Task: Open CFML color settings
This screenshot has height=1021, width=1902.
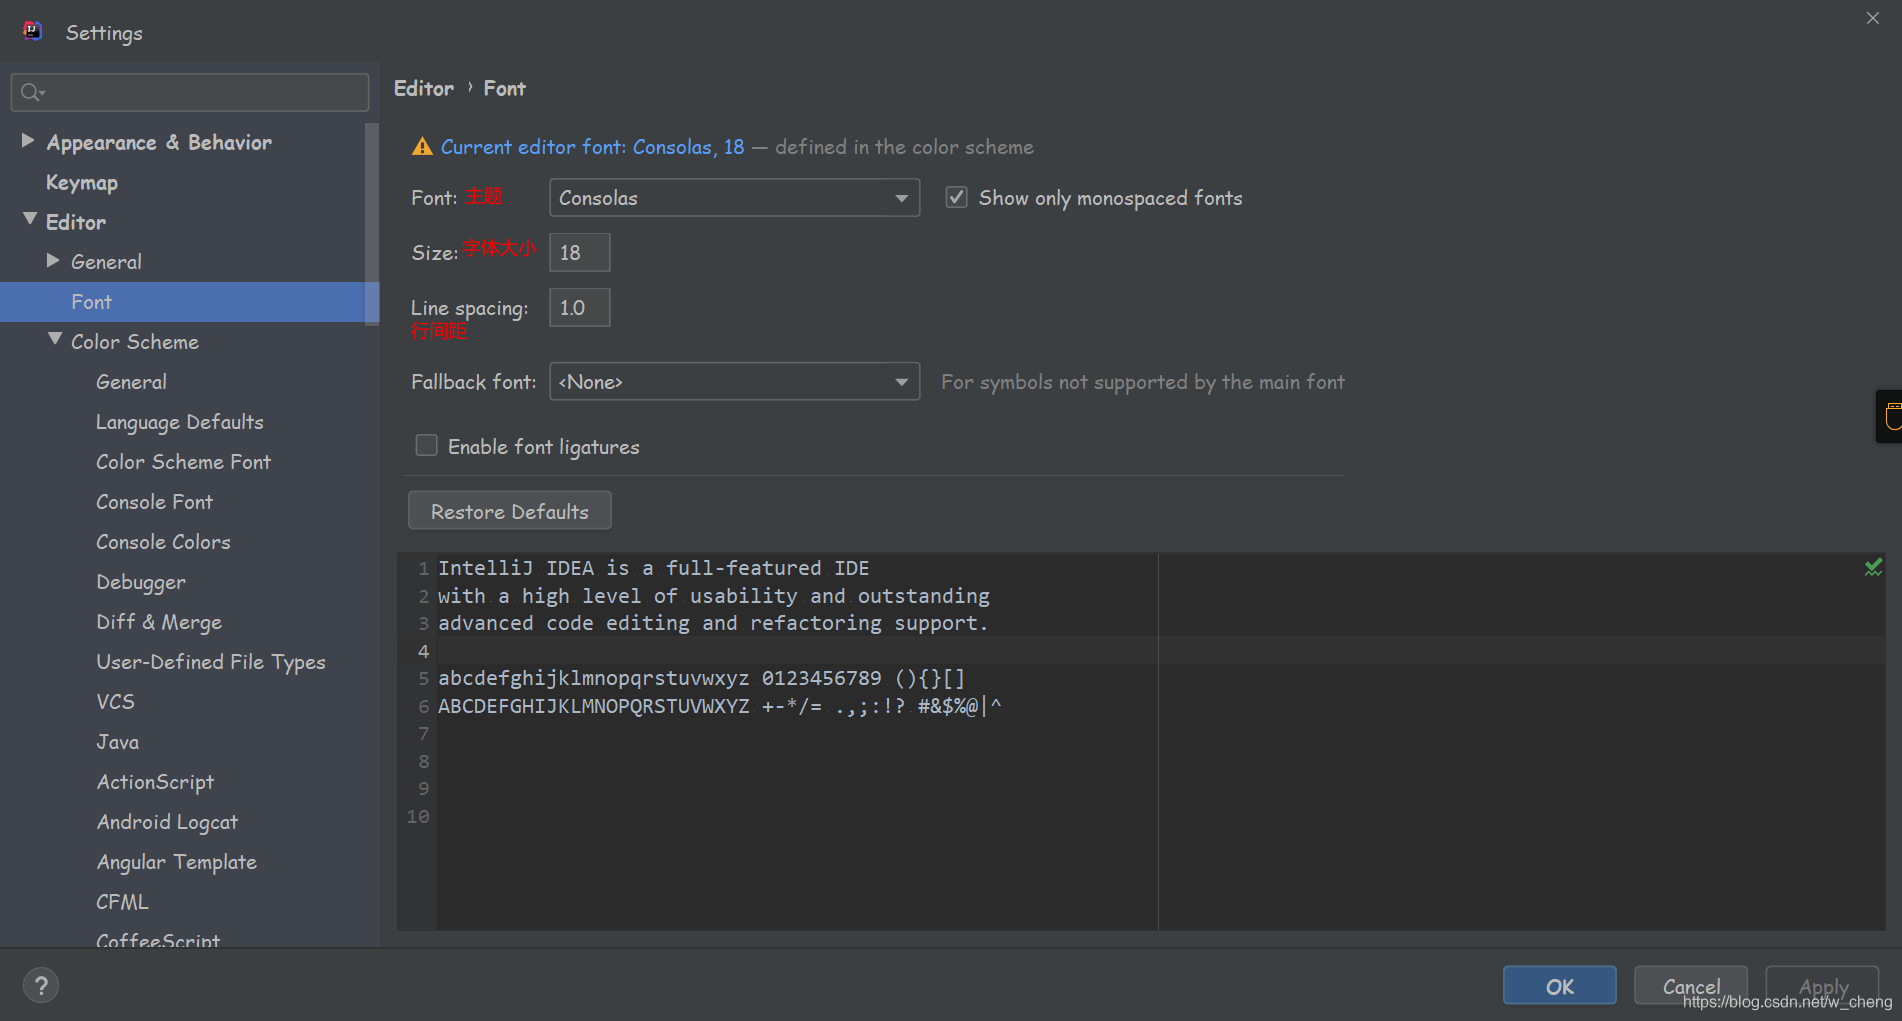Action: [x=122, y=902]
